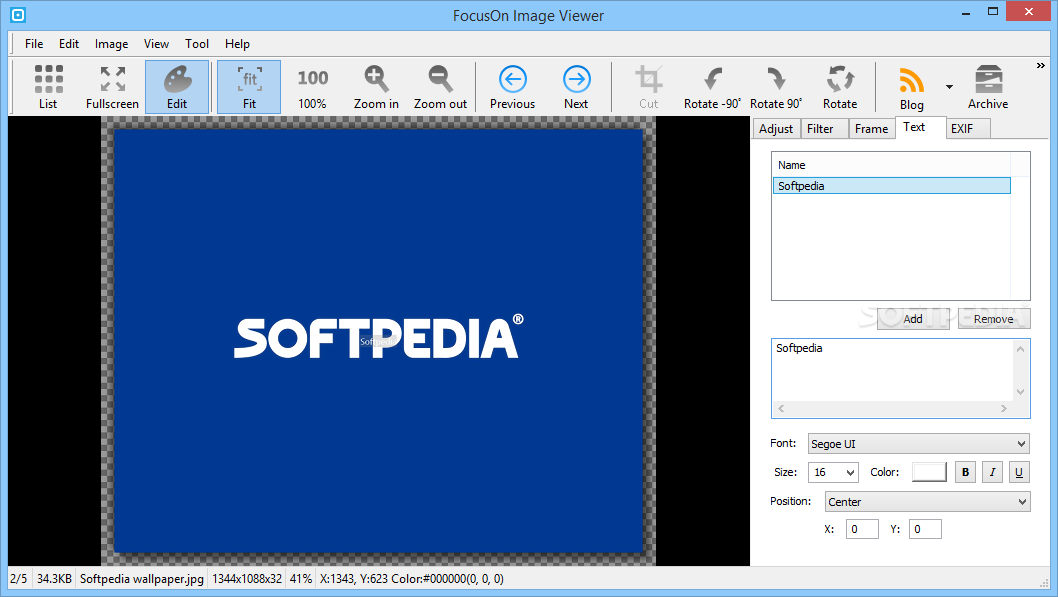Click the 41% zoom status entry
1058x597 pixels.
coord(301,579)
